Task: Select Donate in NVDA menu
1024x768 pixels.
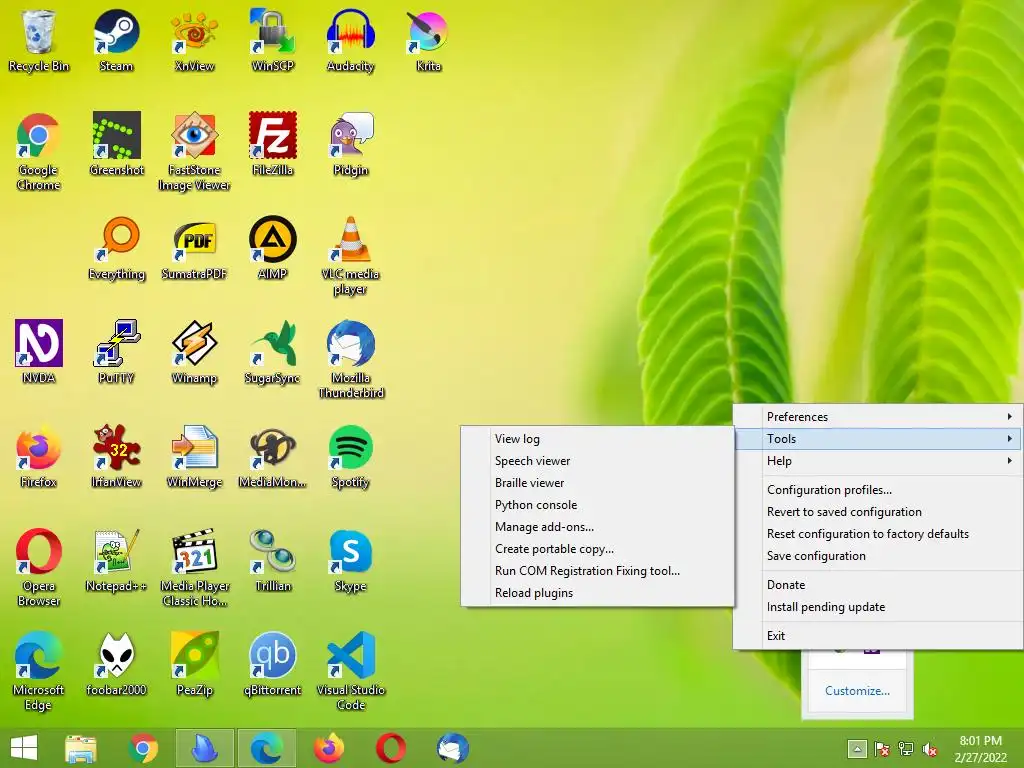Action: pyautogui.click(x=878, y=585)
